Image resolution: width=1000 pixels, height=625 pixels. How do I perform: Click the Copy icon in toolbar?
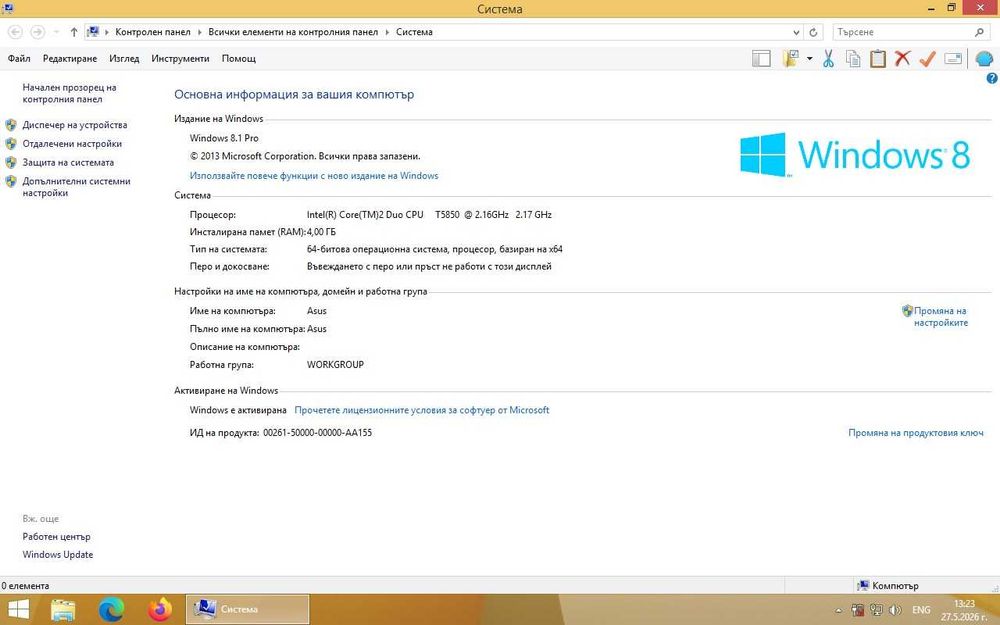[853, 59]
